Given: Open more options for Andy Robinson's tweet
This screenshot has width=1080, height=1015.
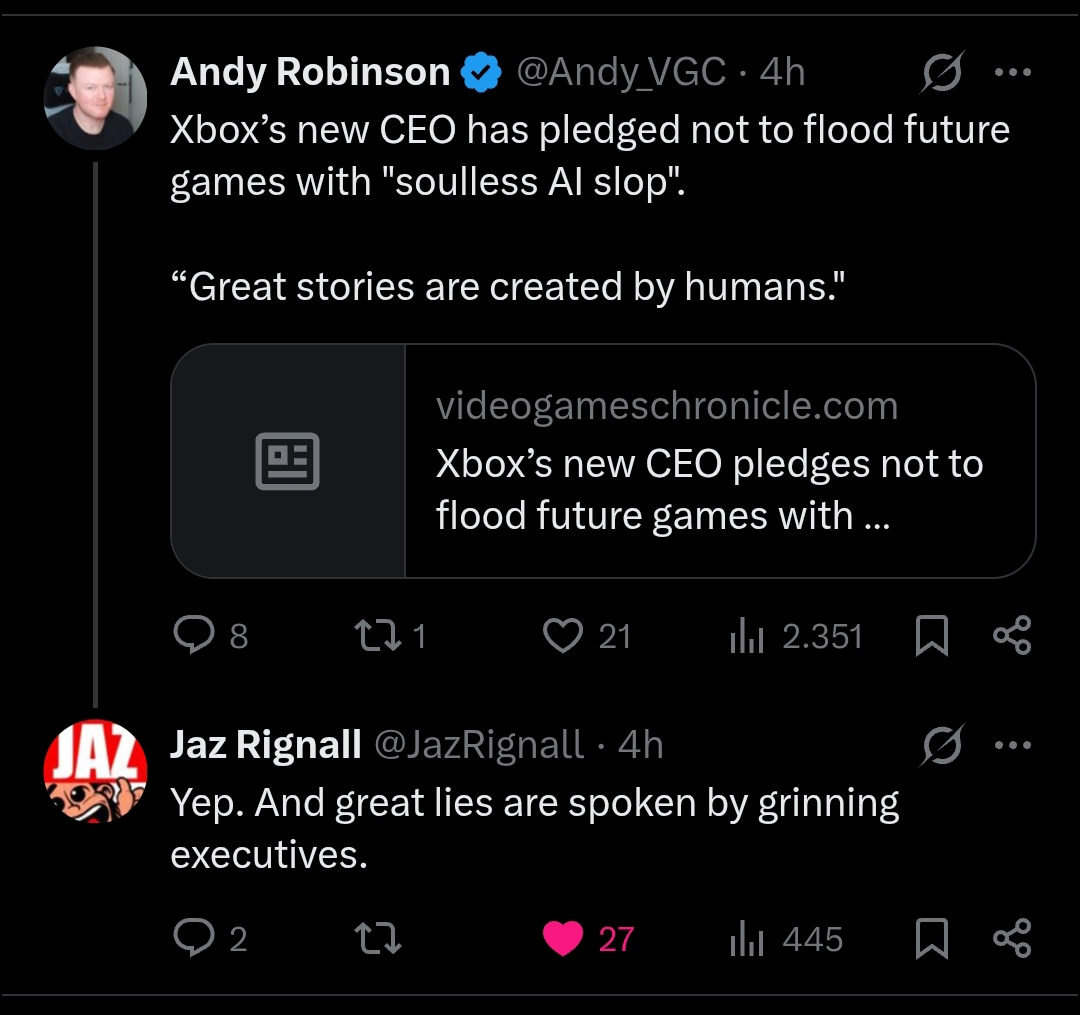Looking at the screenshot, I should (1013, 72).
